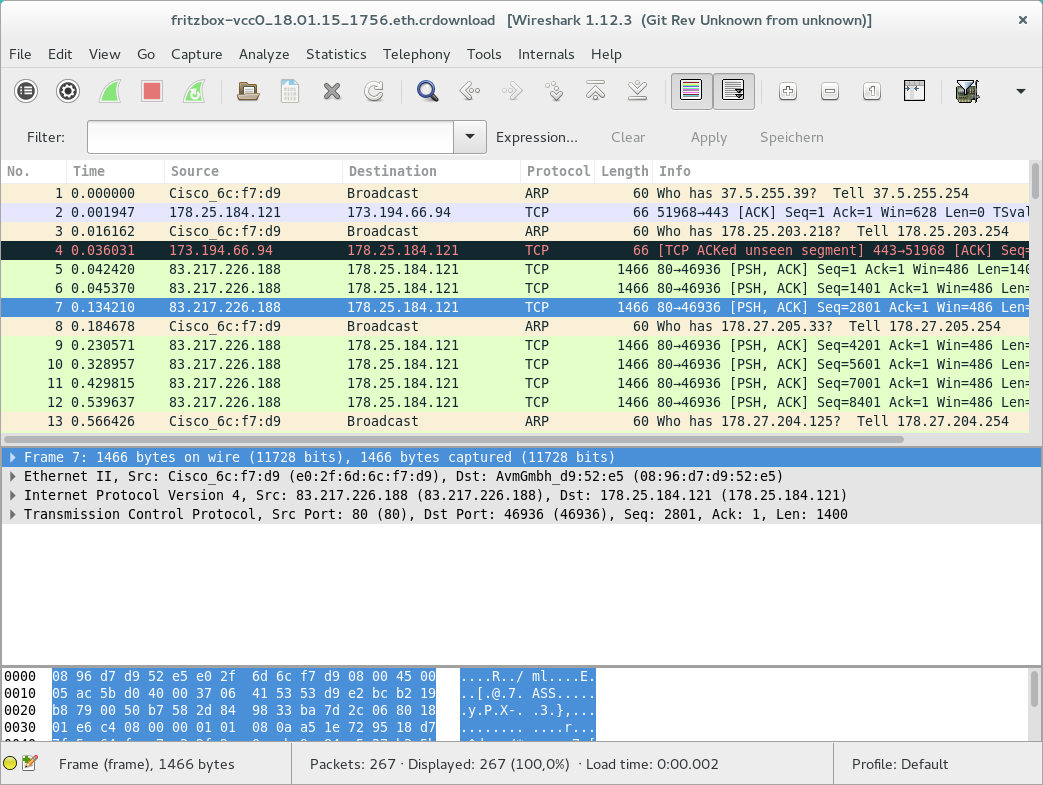Click the Speichern filter button
1043x785 pixels.
[x=791, y=137]
